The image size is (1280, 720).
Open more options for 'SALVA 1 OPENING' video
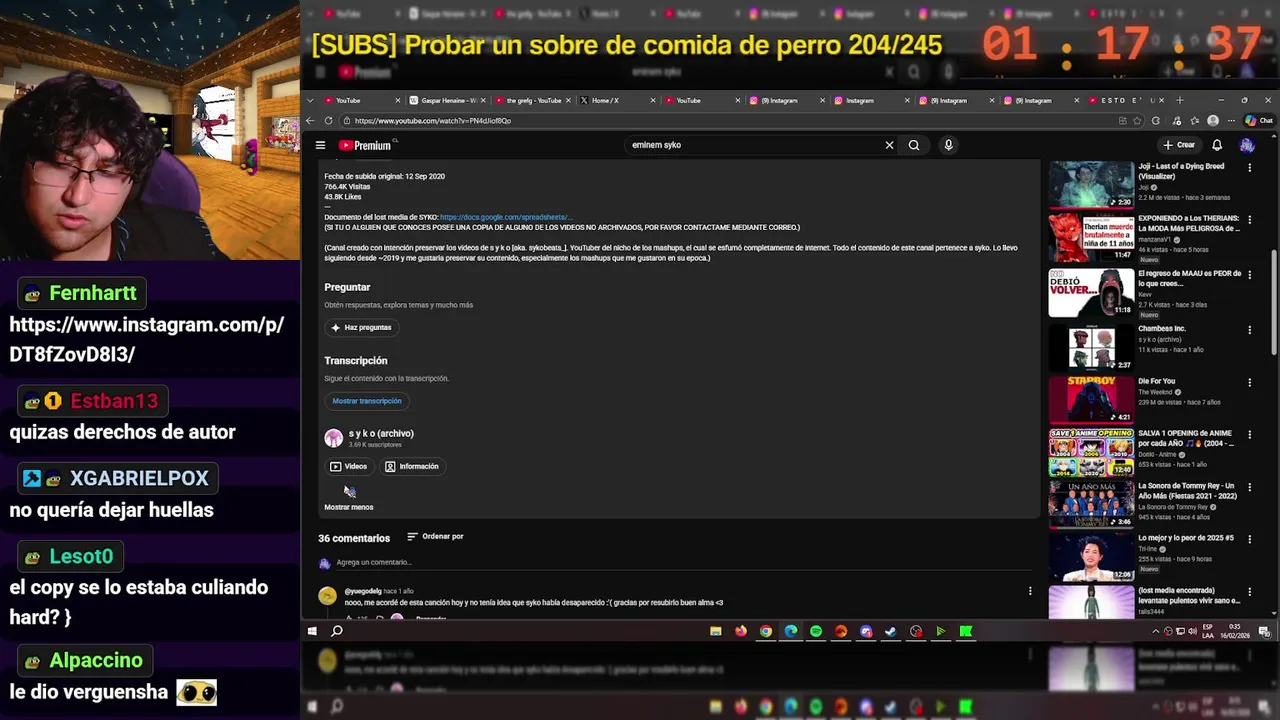pos(1249,435)
